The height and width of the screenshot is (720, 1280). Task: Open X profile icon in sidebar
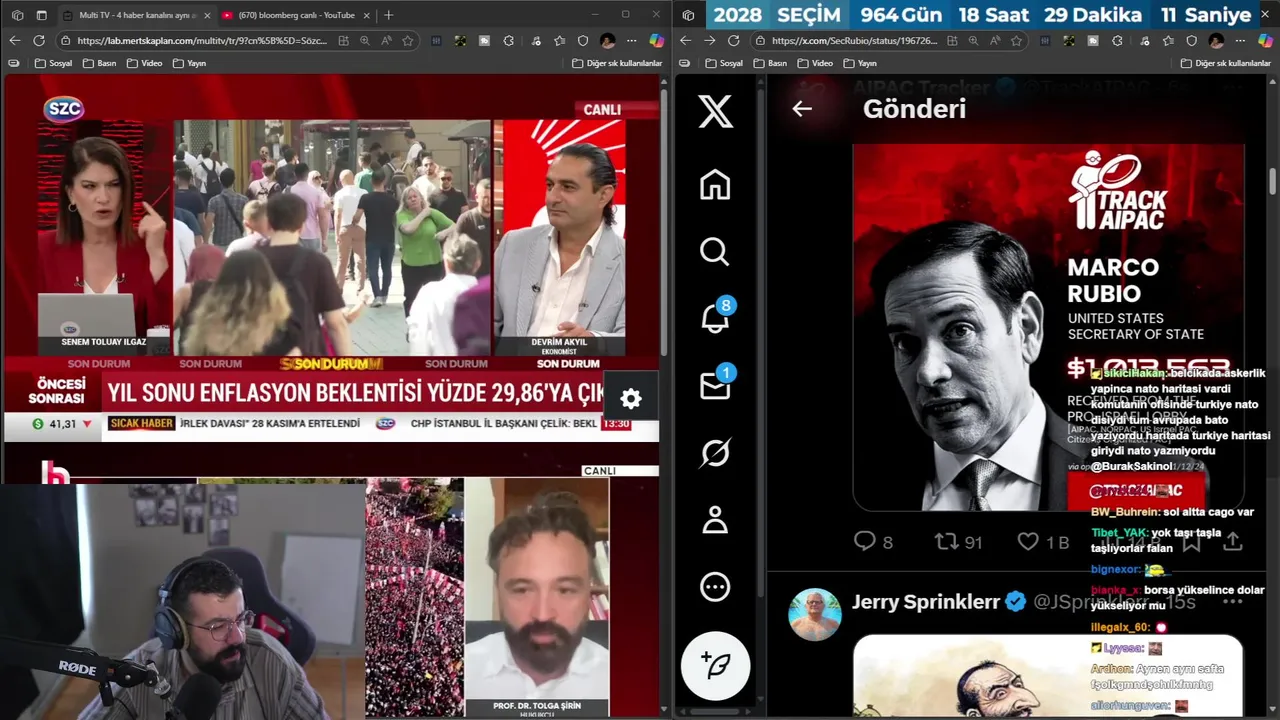coord(715,520)
